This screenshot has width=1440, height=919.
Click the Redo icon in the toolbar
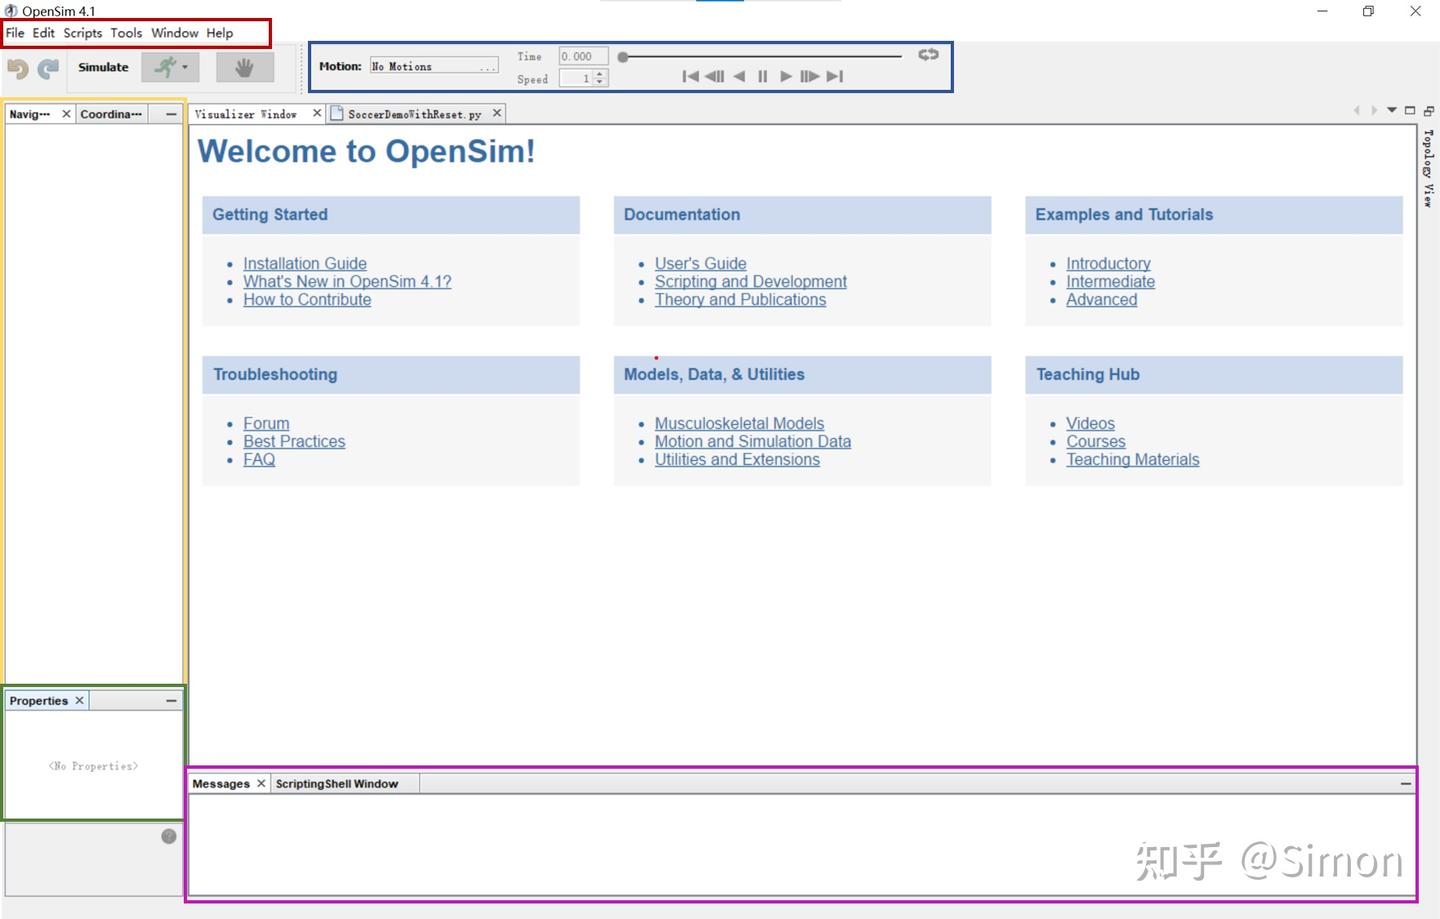(x=47, y=67)
